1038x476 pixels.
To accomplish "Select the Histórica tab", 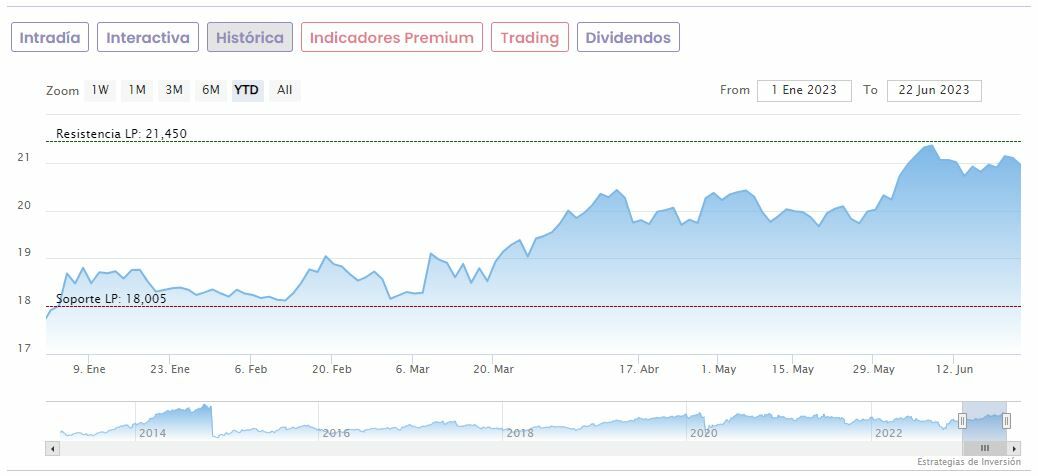I will tap(250, 37).
